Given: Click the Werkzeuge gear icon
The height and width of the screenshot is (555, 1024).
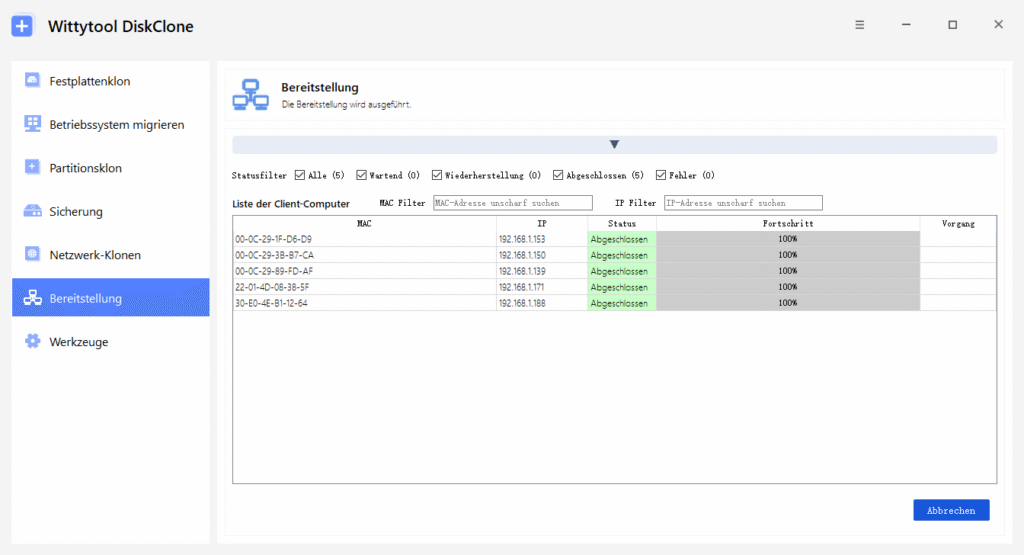Looking at the screenshot, I should click(x=32, y=341).
